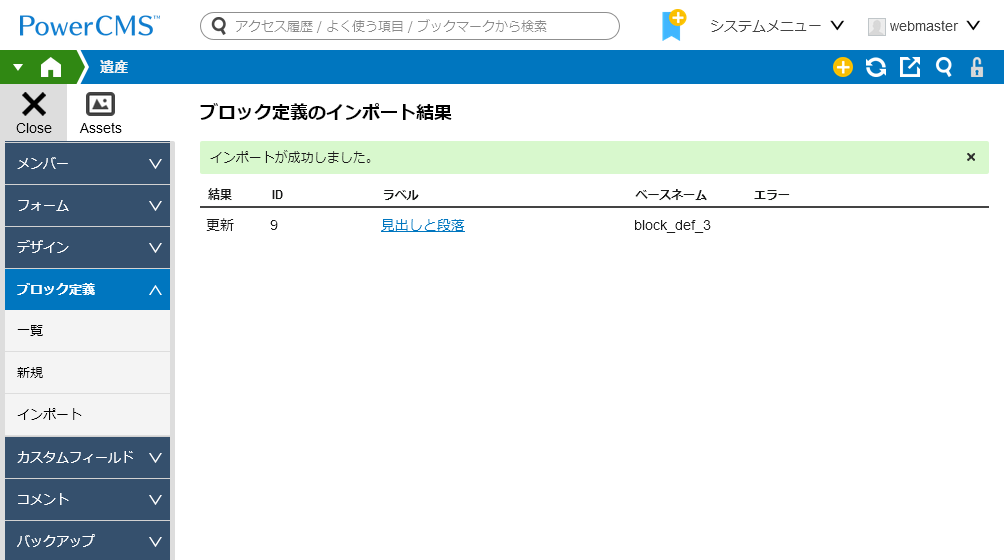Screen dimensions: 1004x560
Task: Click the webmaster avatar icon
Action: 876,26
